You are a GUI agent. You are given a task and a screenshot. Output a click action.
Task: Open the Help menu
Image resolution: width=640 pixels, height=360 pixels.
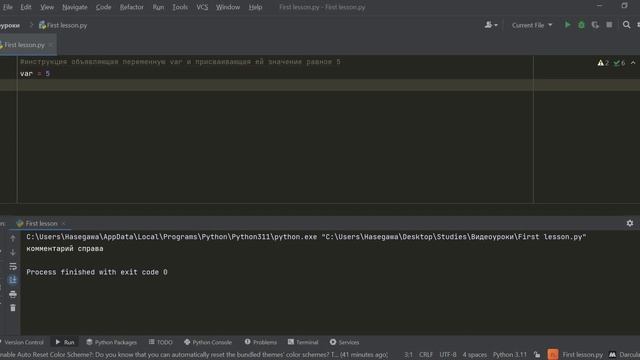(x=255, y=7)
